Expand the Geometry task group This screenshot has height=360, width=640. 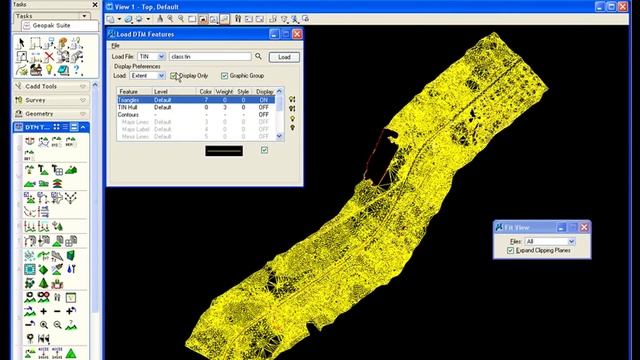(83, 113)
